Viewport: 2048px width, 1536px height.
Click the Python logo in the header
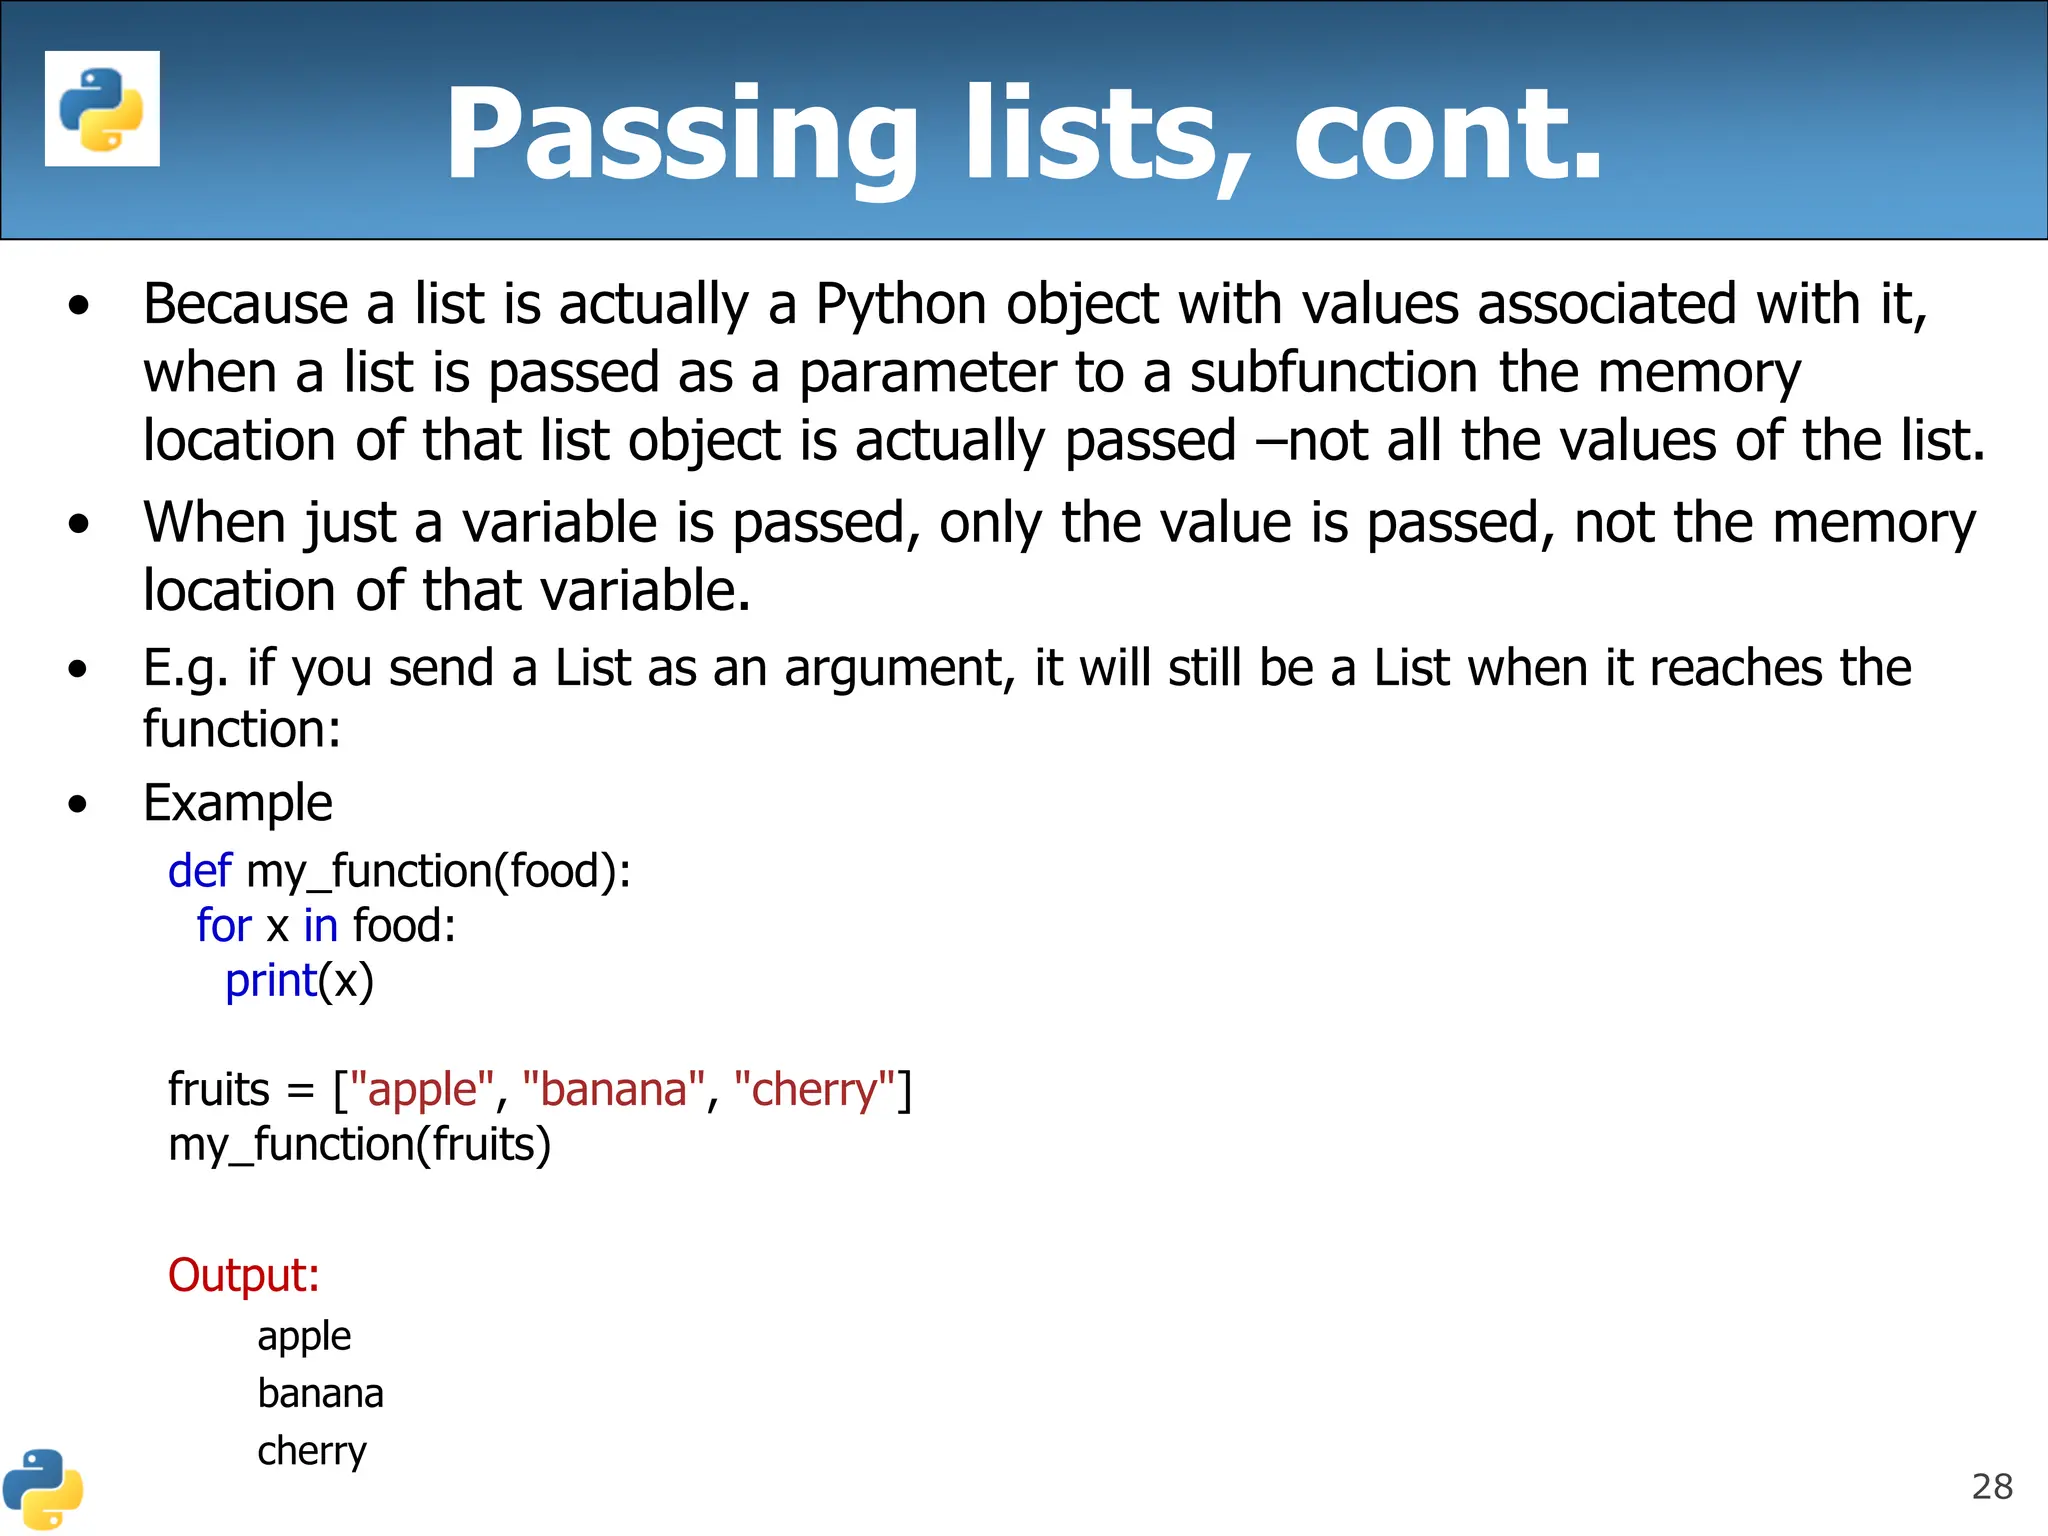[102, 108]
